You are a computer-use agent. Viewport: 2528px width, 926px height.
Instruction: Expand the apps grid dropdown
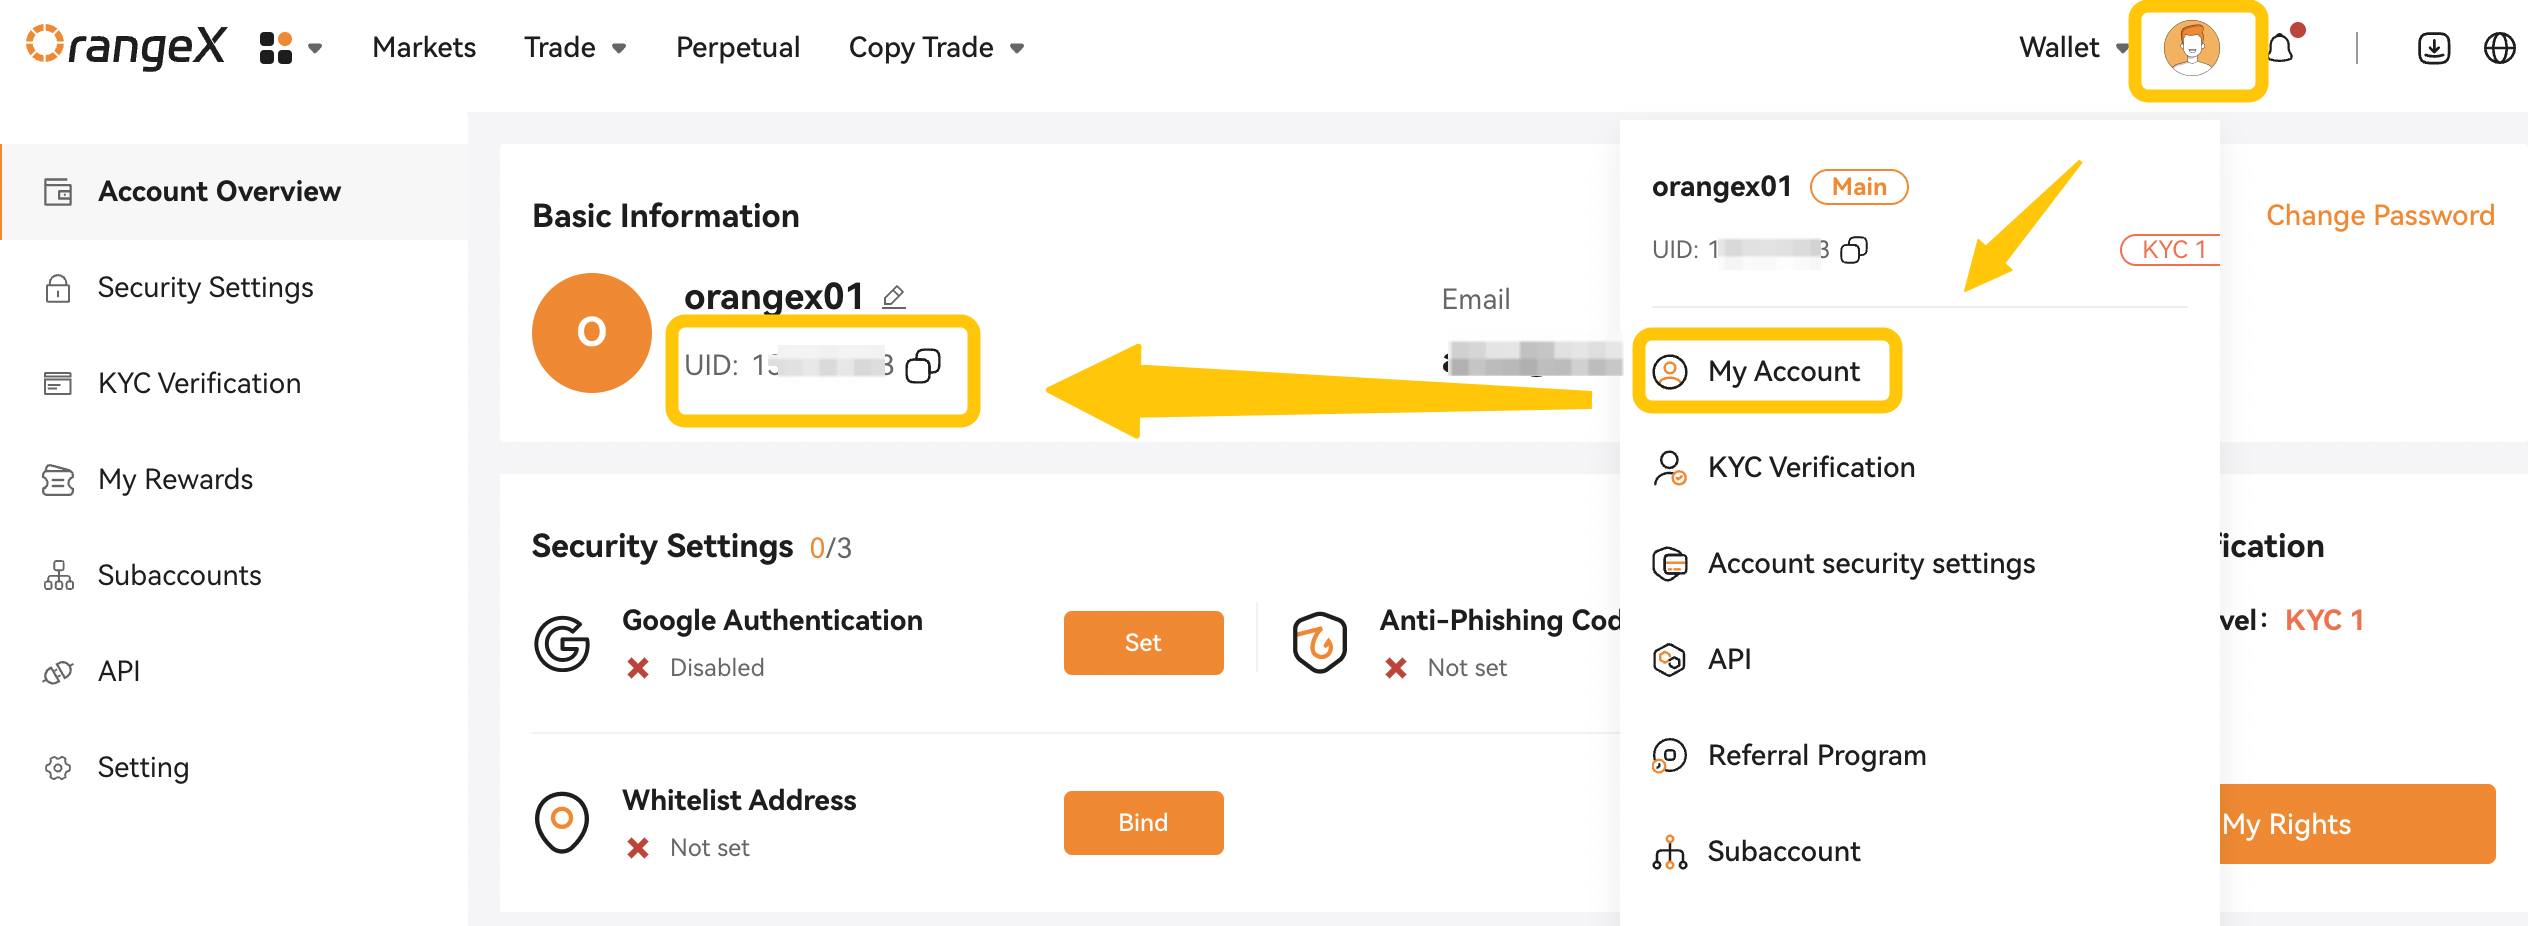pyautogui.click(x=290, y=48)
